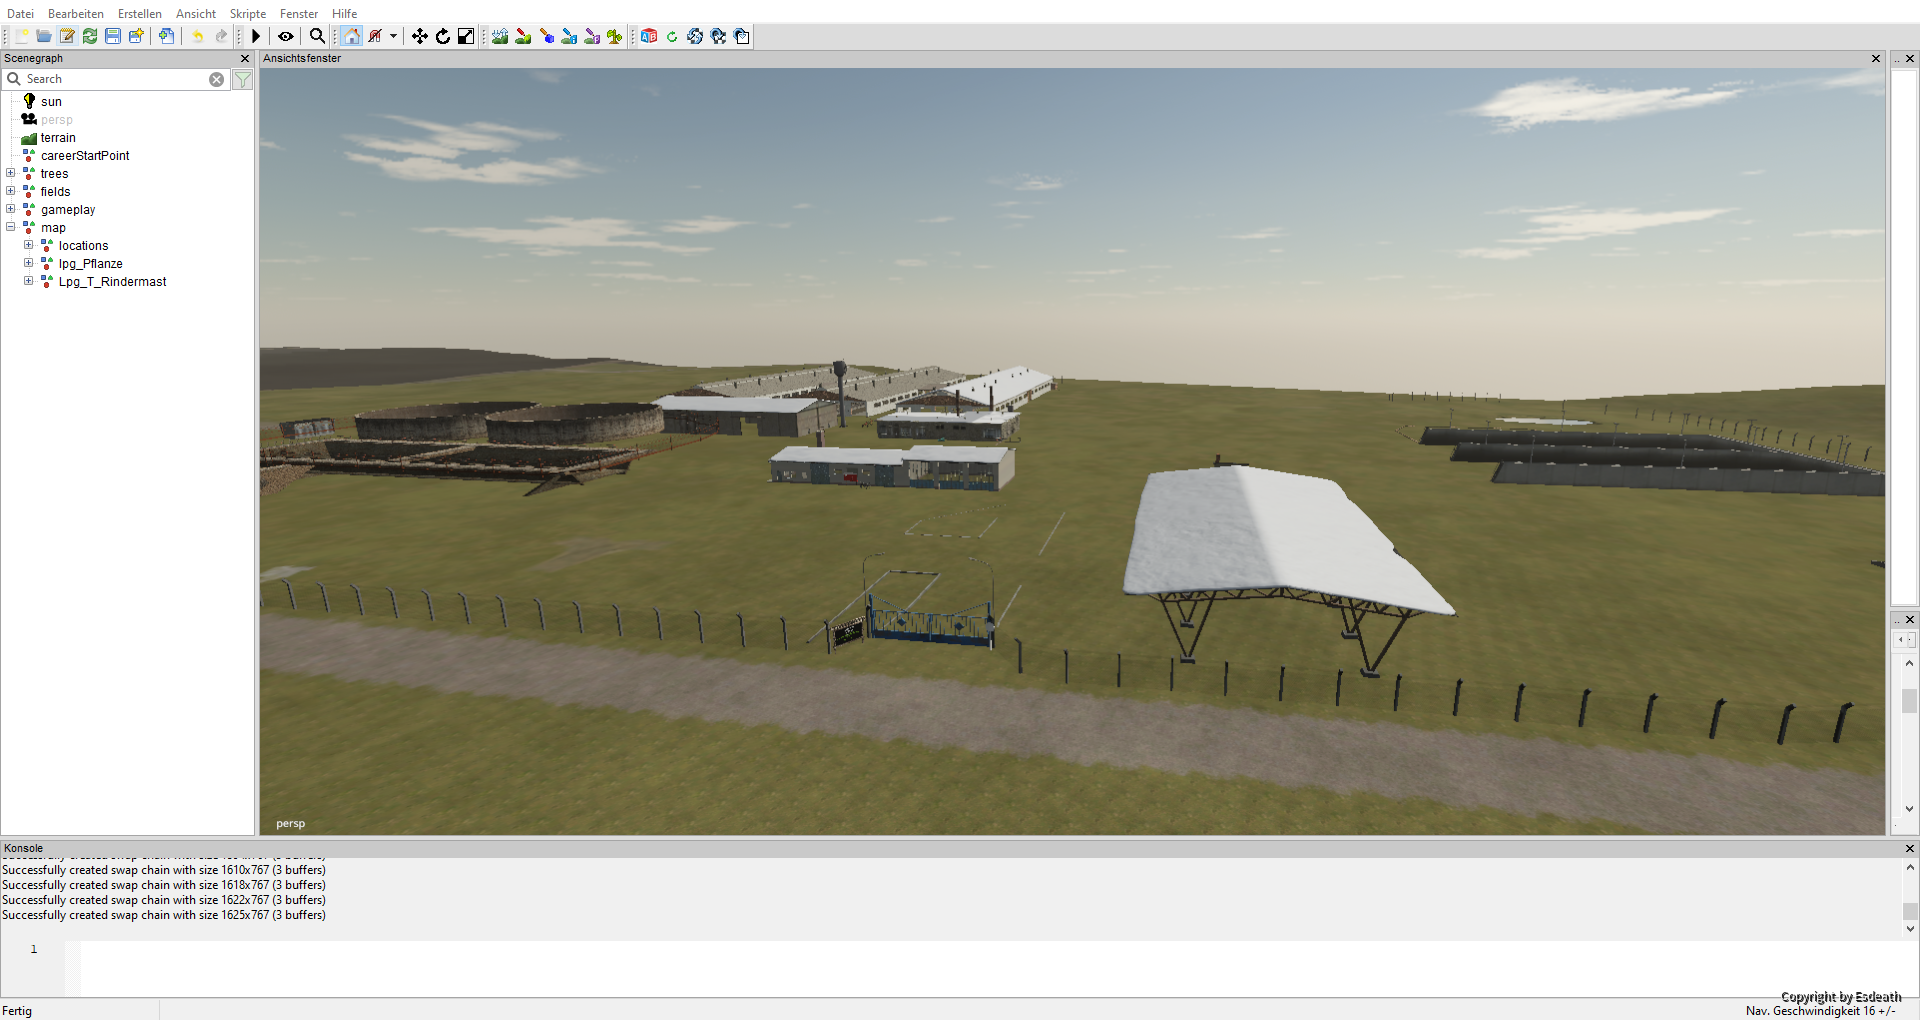
Task: Toggle the house navigation icon
Action: coord(351,36)
